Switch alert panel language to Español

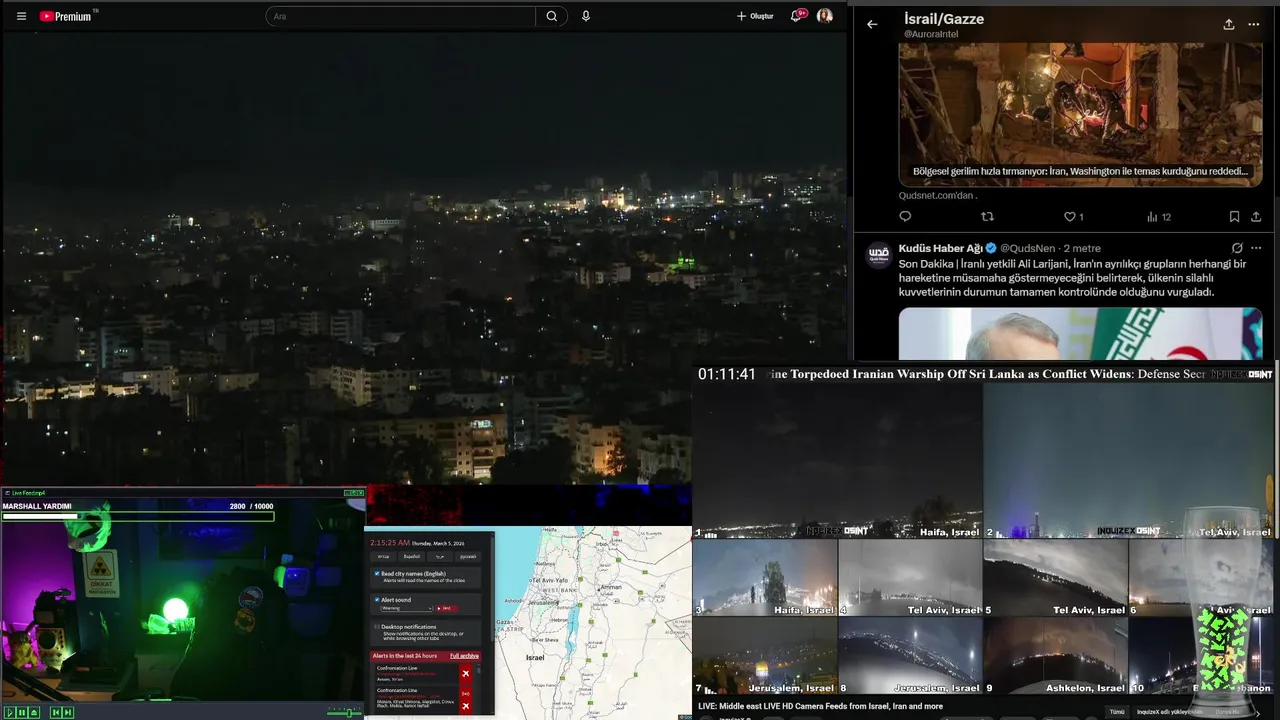pos(412,556)
